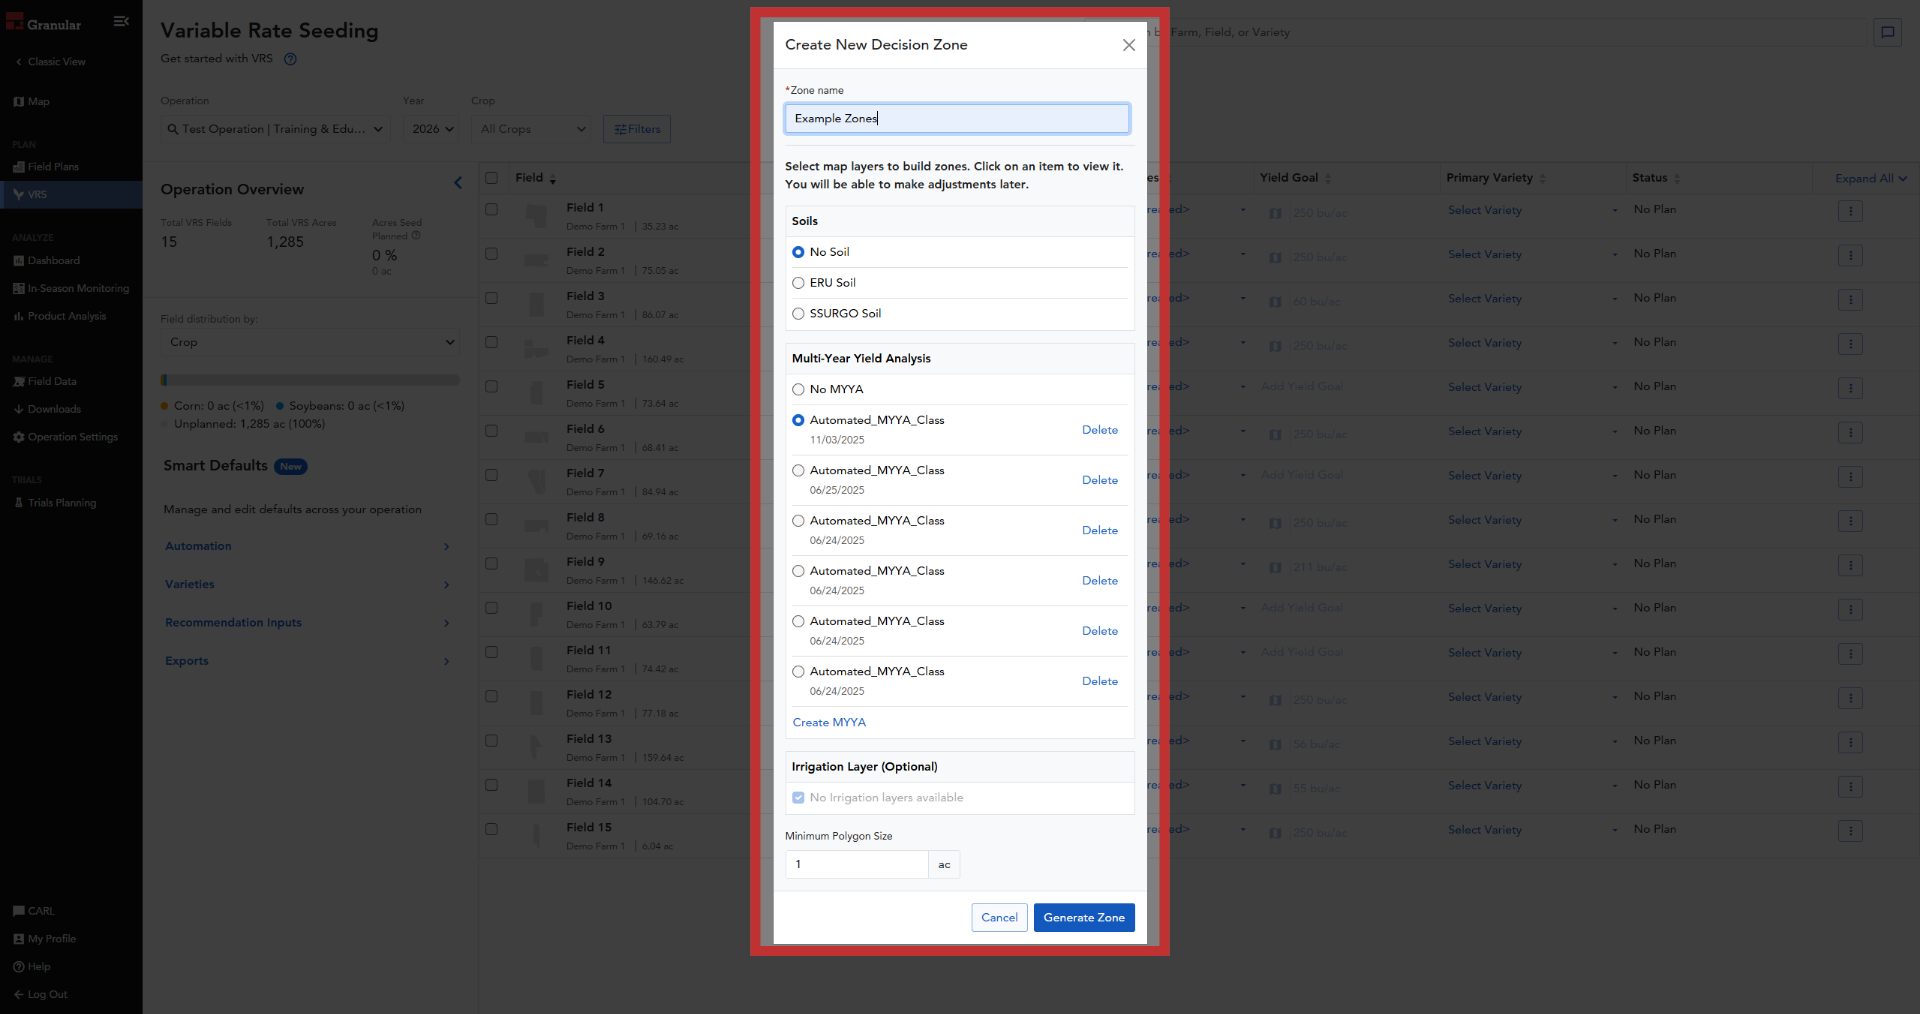This screenshot has width=1920, height=1014.
Task: Open the Field 1 row more-options menu
Action: point(1850,211)
